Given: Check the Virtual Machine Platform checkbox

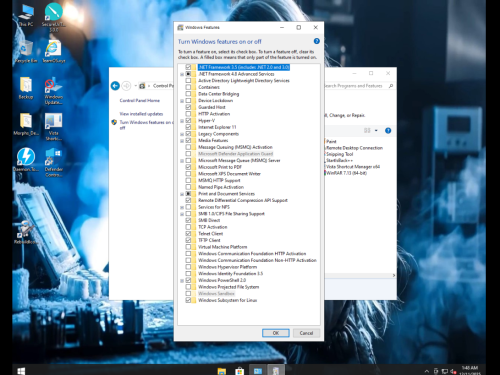Looking at the screenshot, I should pos(188,247).
